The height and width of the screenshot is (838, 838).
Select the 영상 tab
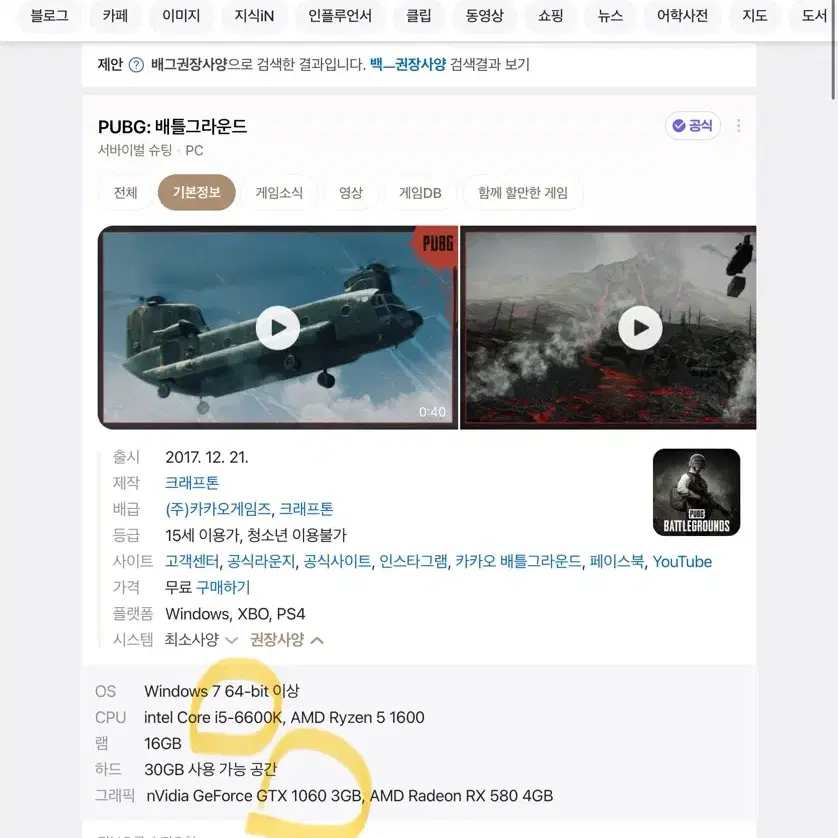pyautogui.click(x=351, y=192)
